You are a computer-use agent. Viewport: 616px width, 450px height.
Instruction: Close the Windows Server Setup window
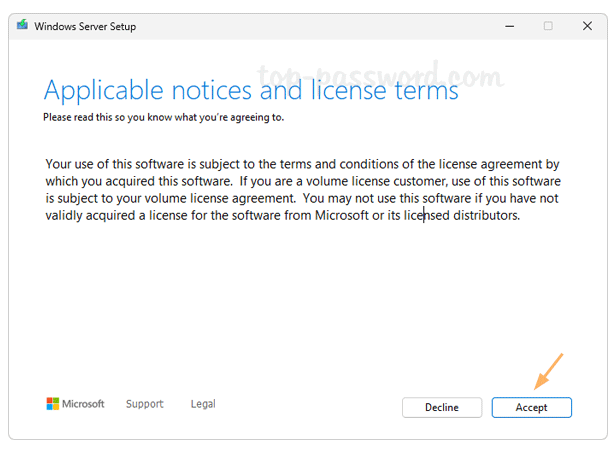(587, 26)
